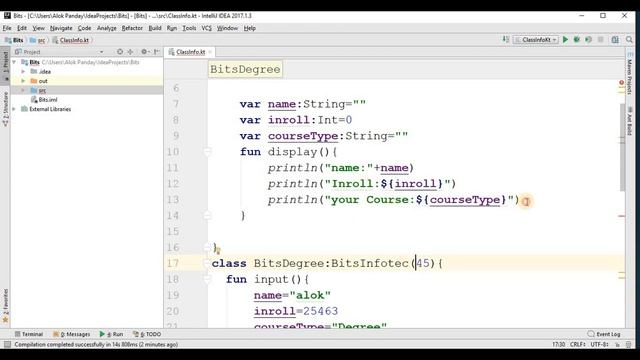
Task: Toggle the Project tool window side tab
Action: 5,65
